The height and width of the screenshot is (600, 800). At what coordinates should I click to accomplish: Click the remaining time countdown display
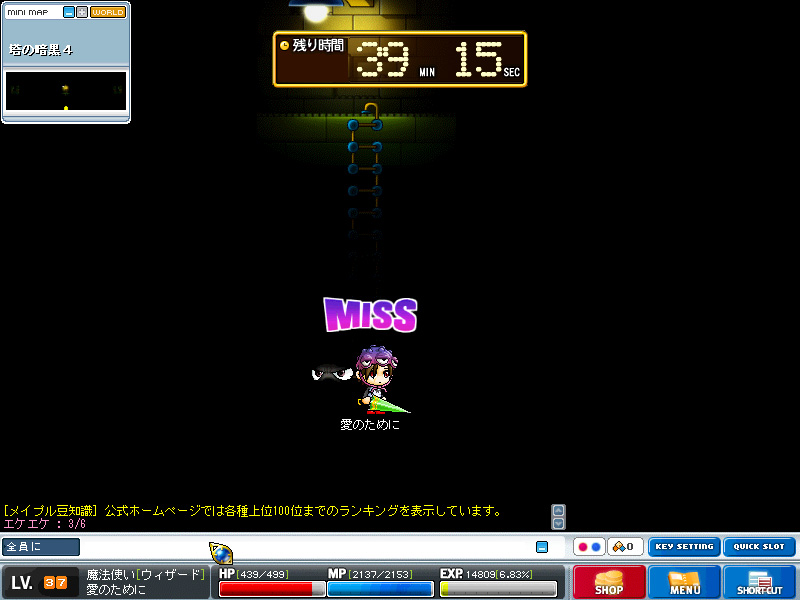[x=400, y=59]
